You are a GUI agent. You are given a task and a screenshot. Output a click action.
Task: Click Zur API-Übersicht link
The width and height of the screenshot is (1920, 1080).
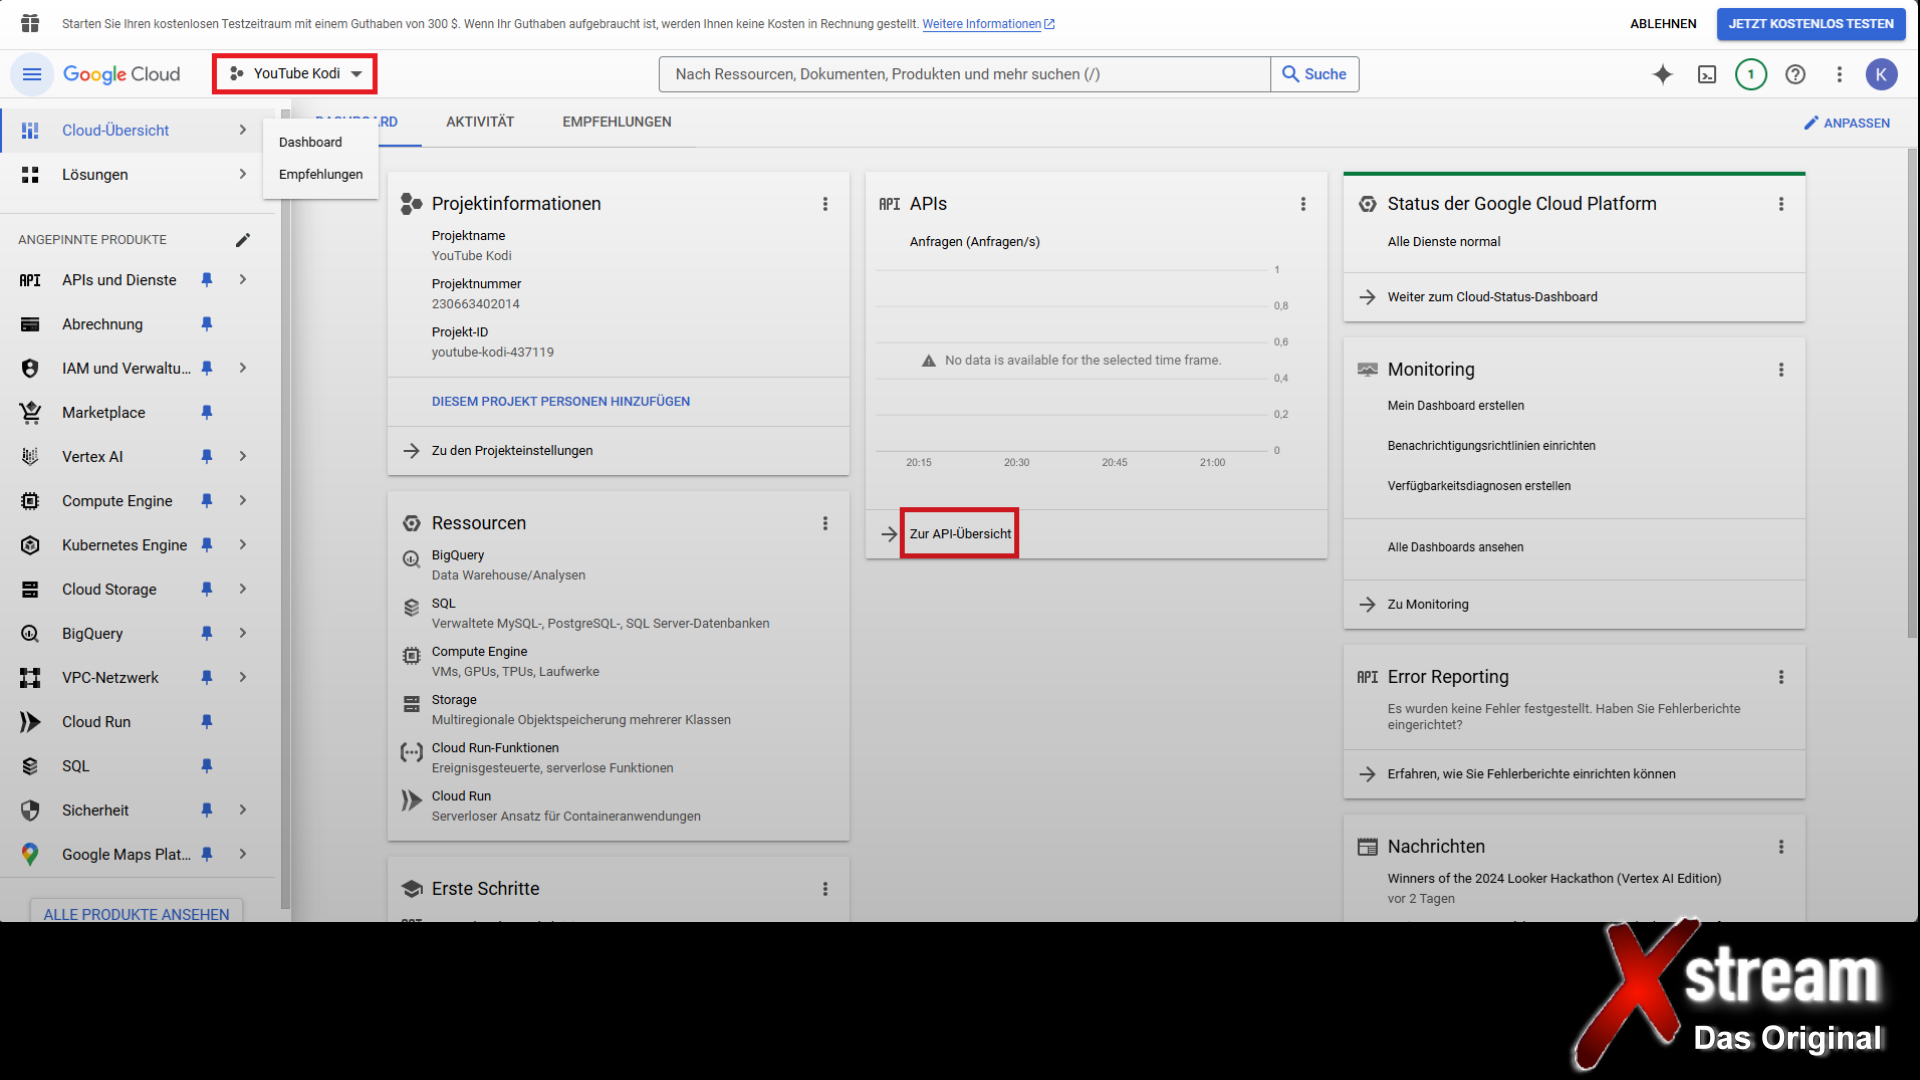960,534
